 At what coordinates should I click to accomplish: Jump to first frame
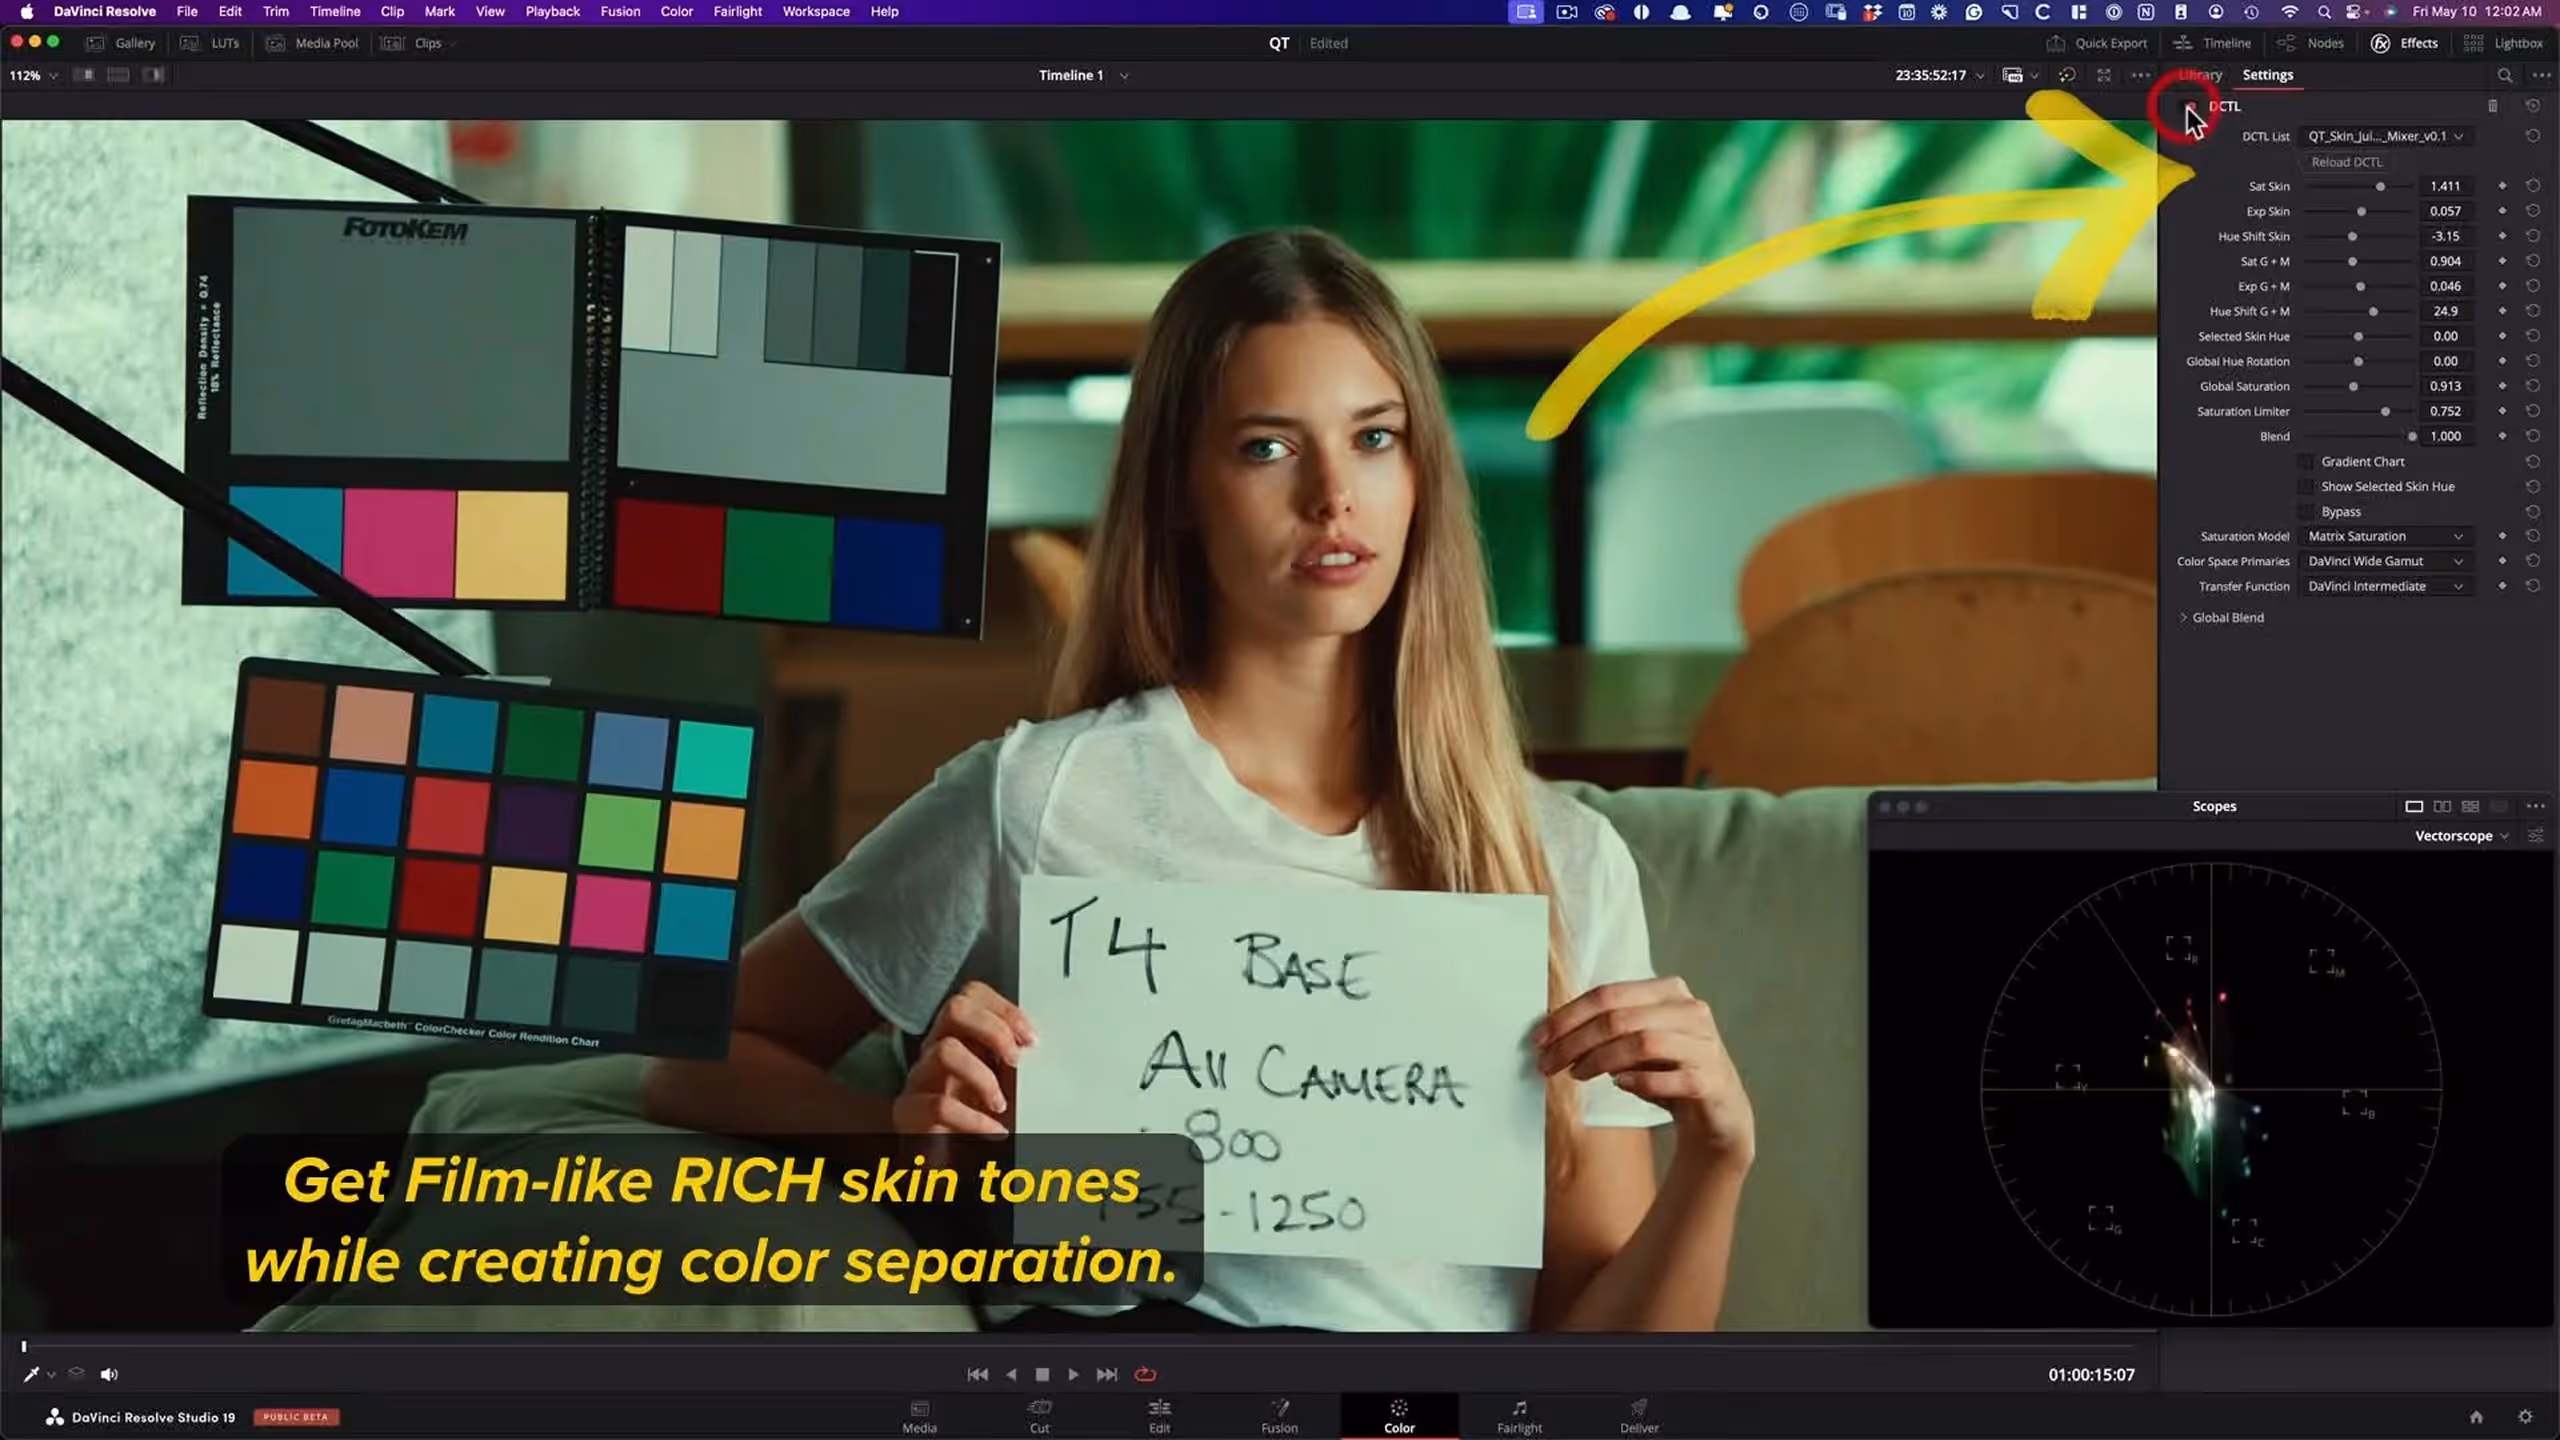click(978, 1375)
